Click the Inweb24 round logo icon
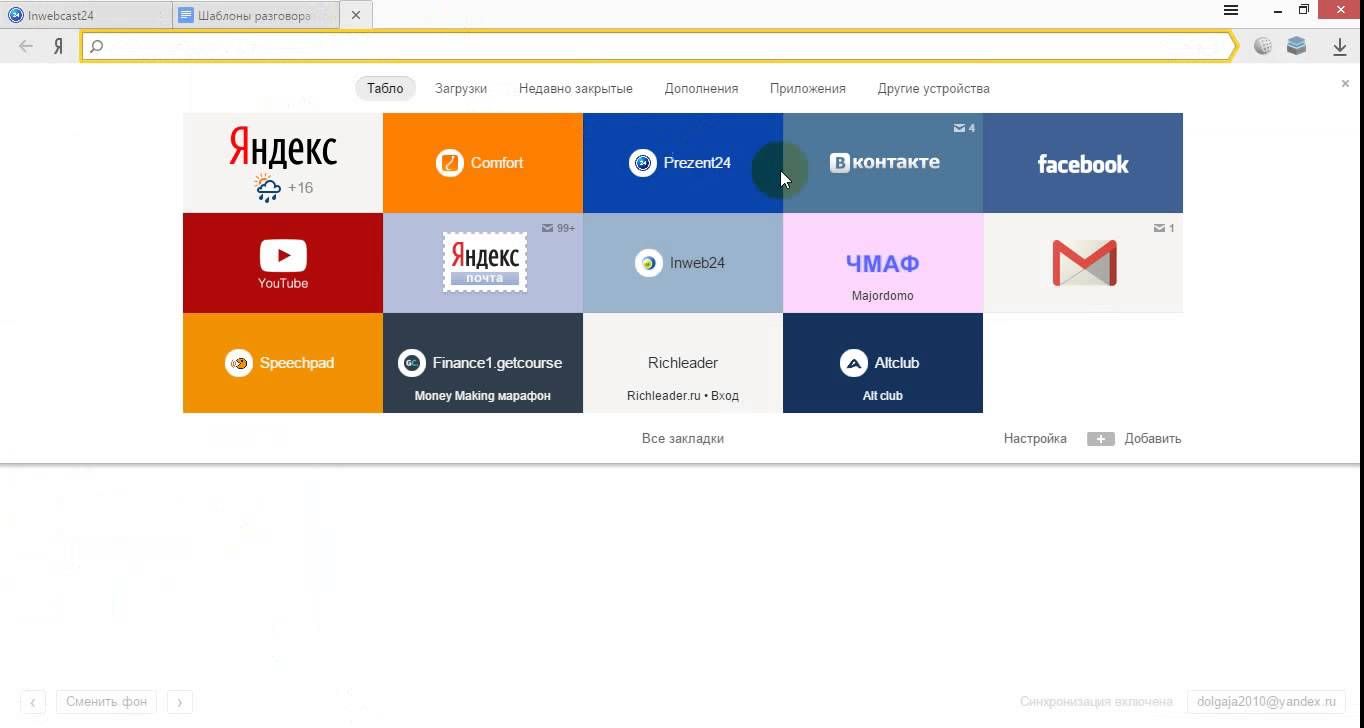1364x728 pixels. pyautogui.click(x=649, y=263)
